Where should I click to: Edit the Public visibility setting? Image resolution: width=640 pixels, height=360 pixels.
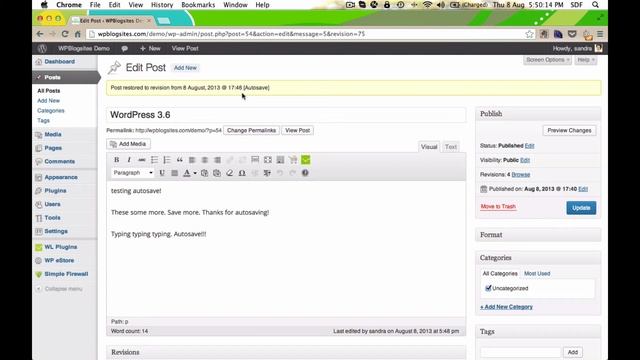[525, 160]
